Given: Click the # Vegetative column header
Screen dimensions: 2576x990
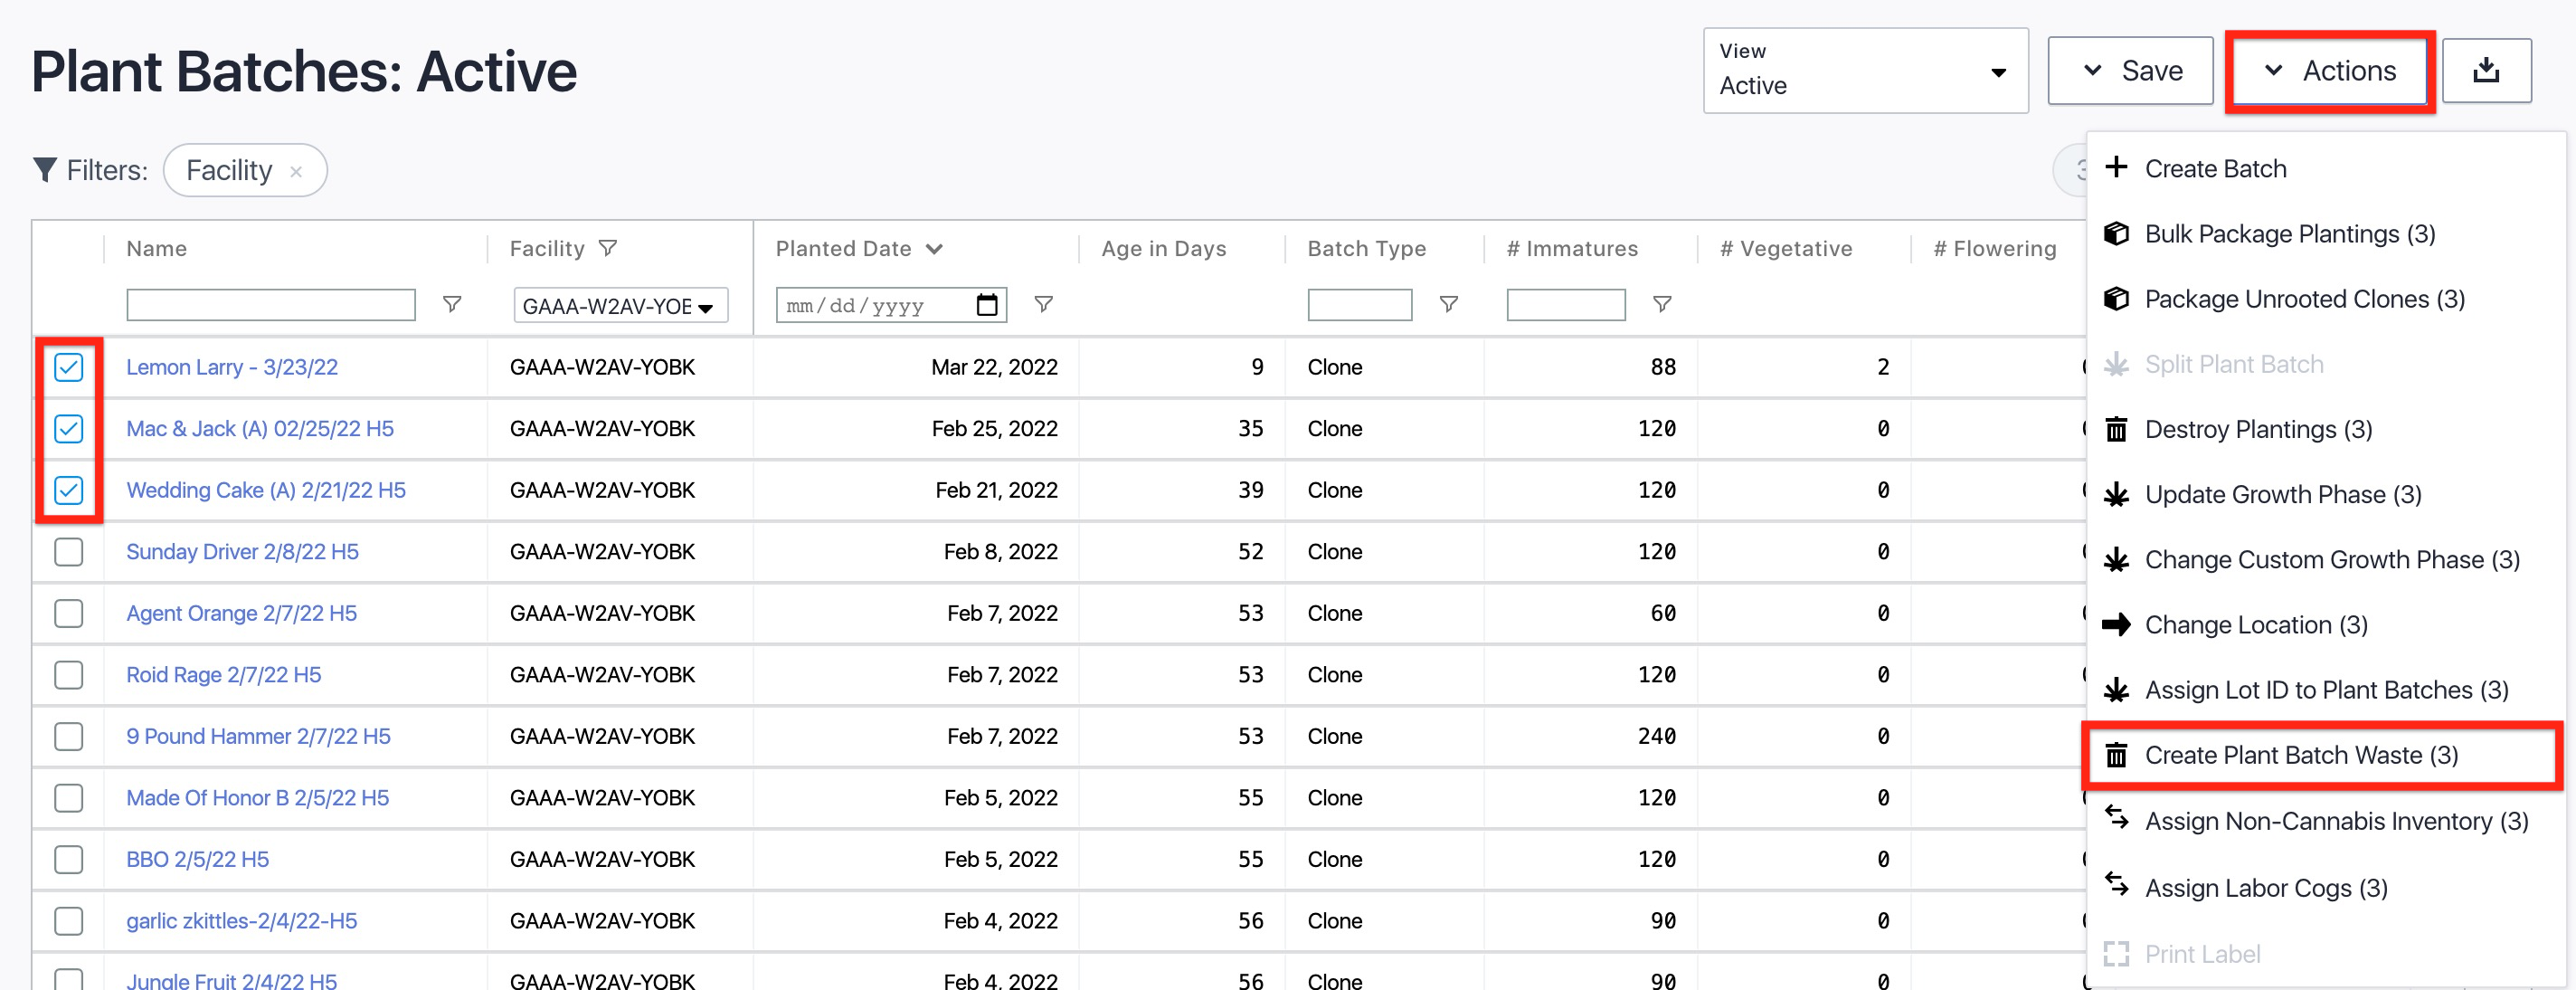Looking at the screenshot, I should coord(1786,248).
